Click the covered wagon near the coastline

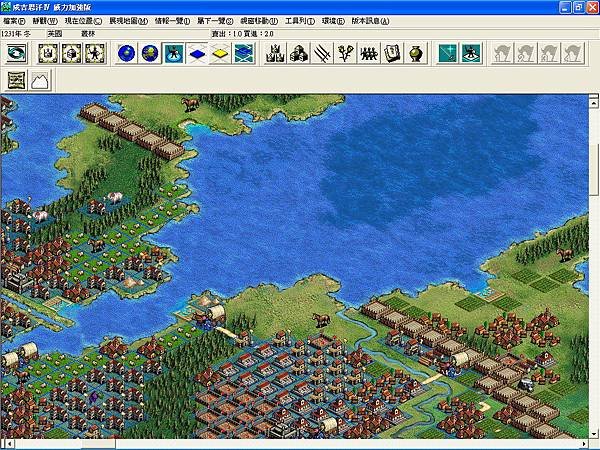coord(216,314)
